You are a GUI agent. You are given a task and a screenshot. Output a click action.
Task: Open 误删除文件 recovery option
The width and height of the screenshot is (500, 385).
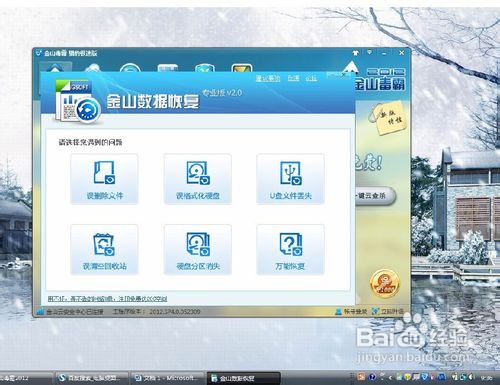click(104, 179)
